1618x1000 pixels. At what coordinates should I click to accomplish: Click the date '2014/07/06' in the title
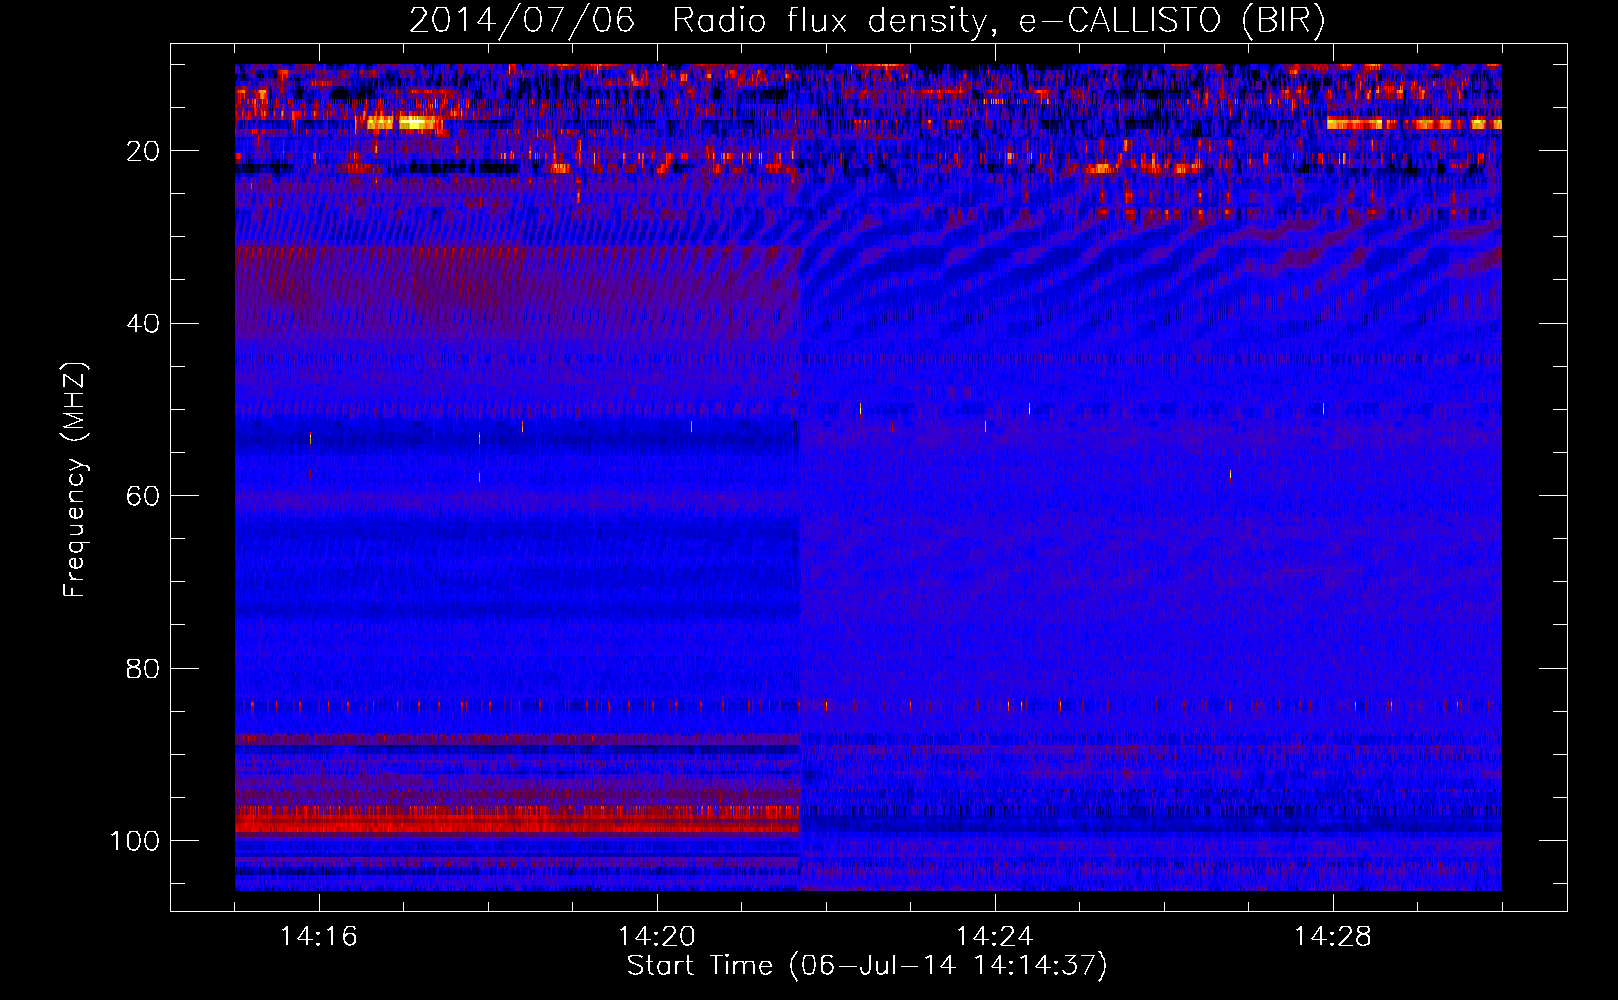521,21
